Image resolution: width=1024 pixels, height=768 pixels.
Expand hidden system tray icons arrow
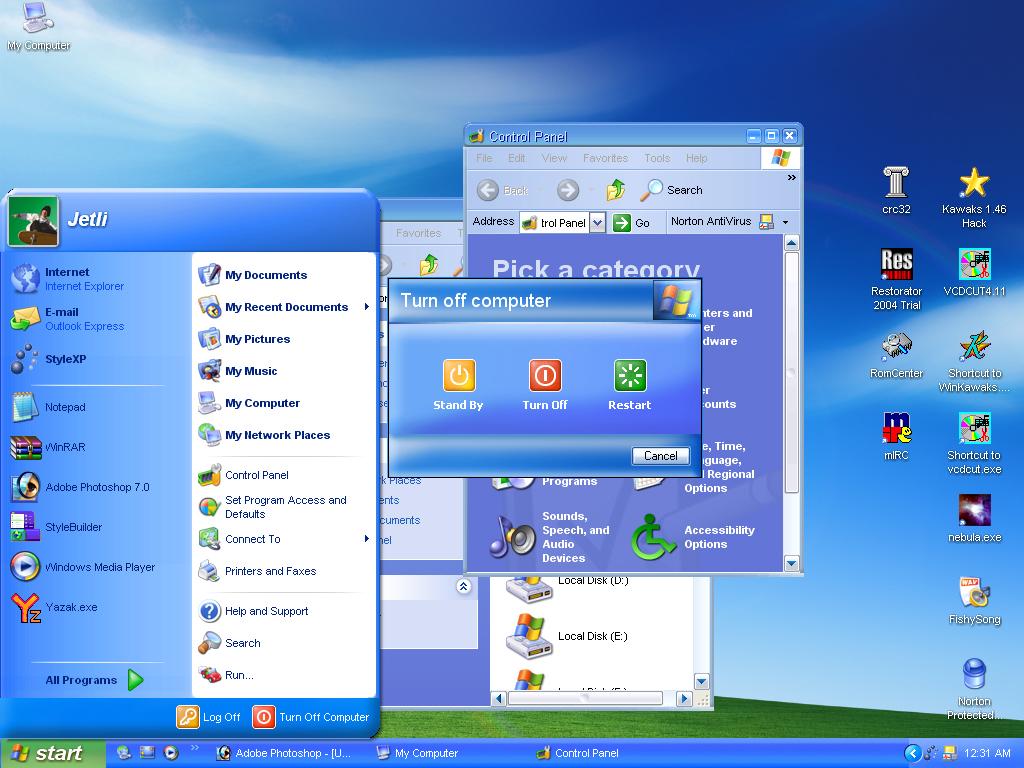(x=912, y=753)
